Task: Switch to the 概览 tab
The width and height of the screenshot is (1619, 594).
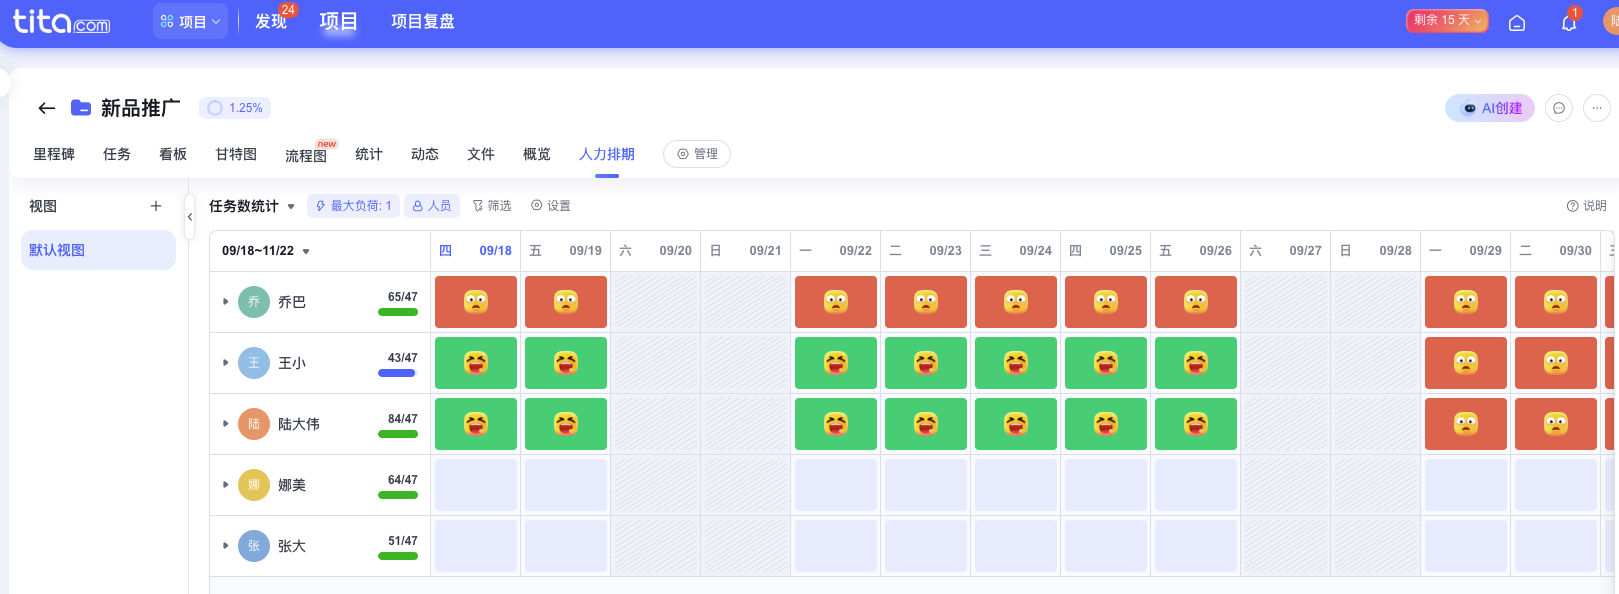Action: click(537, 154)
